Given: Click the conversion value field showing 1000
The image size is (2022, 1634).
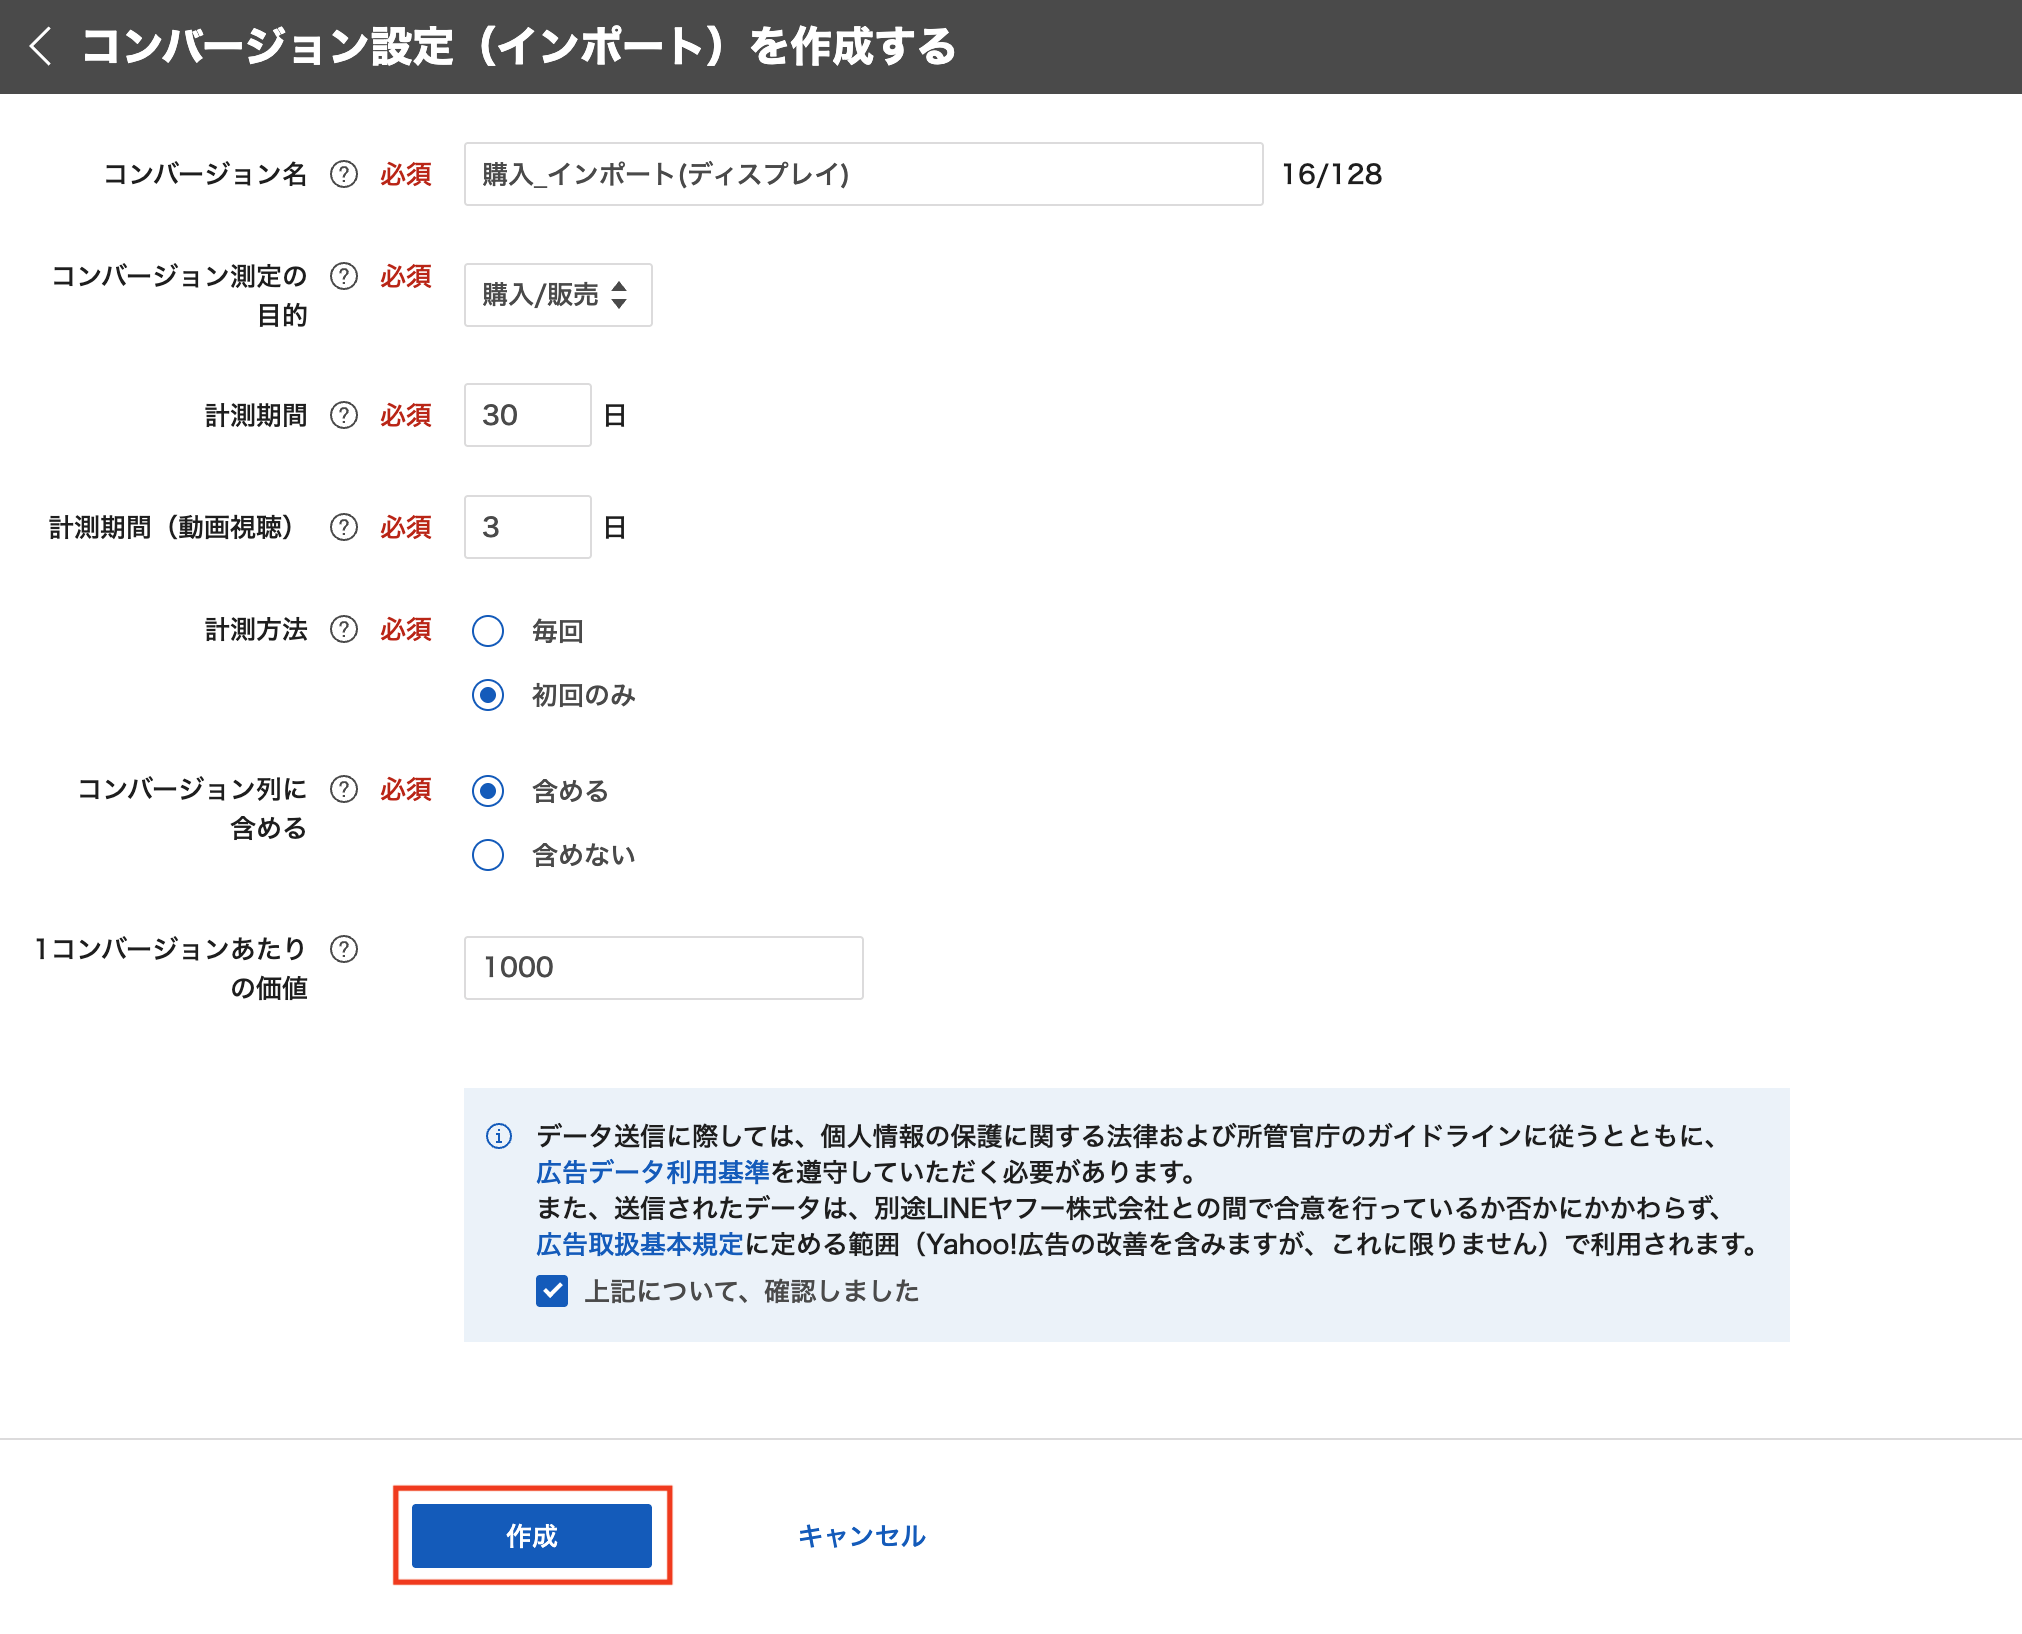Looking at the screenshot, I should tap(664, 968).
